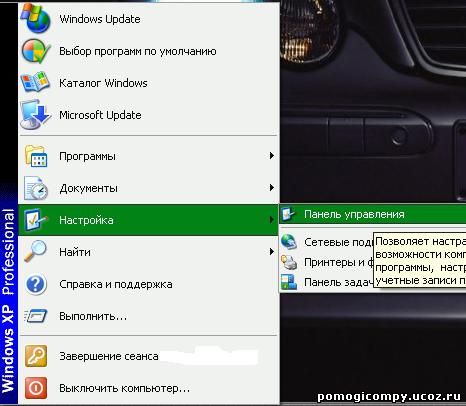Open Принтеры и факсы entry
Image resolution: width=466 pixels, height=406 pixels.
tap(327, 262)
